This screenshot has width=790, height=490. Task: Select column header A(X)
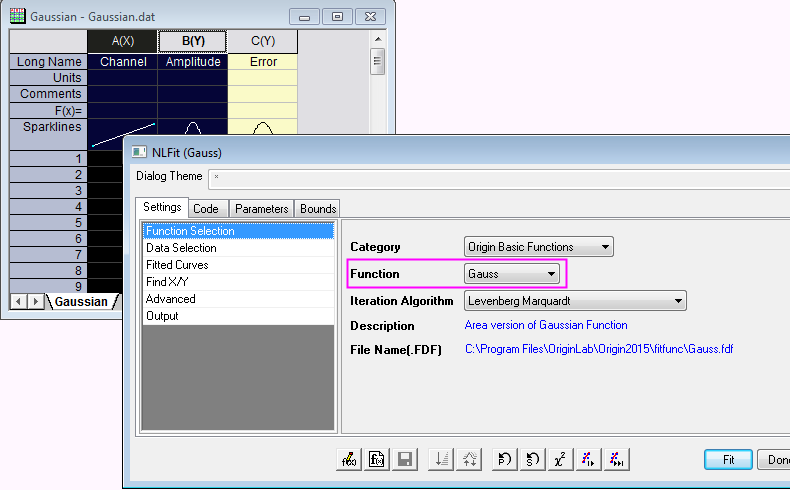[x=123, y=41]
